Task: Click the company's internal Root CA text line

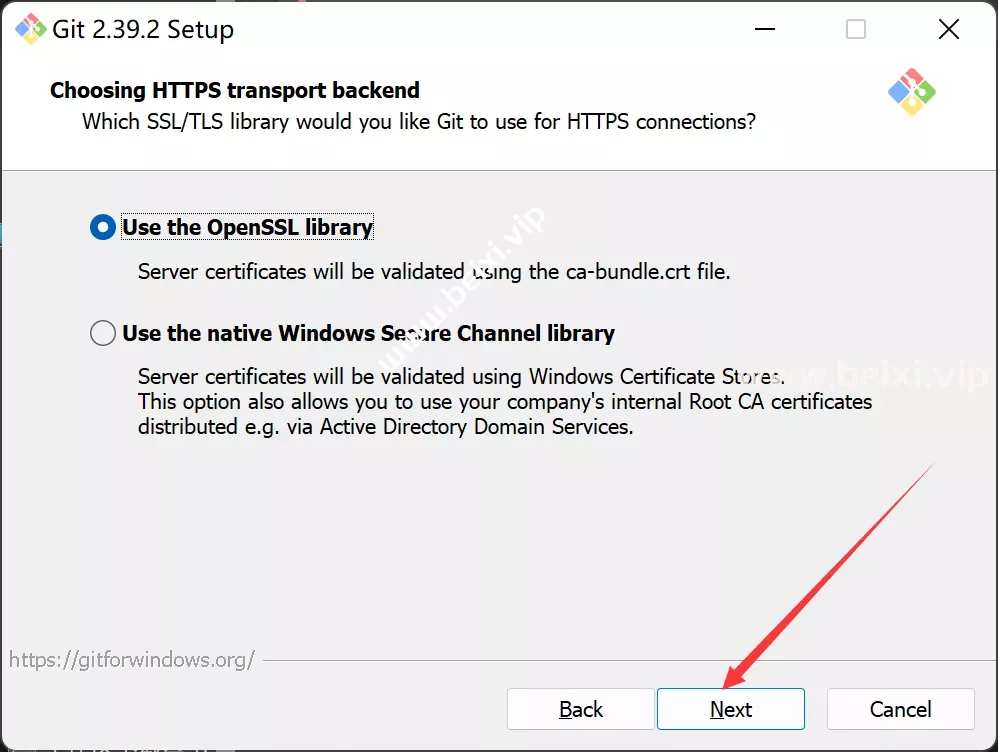Action: click(505, 402)
